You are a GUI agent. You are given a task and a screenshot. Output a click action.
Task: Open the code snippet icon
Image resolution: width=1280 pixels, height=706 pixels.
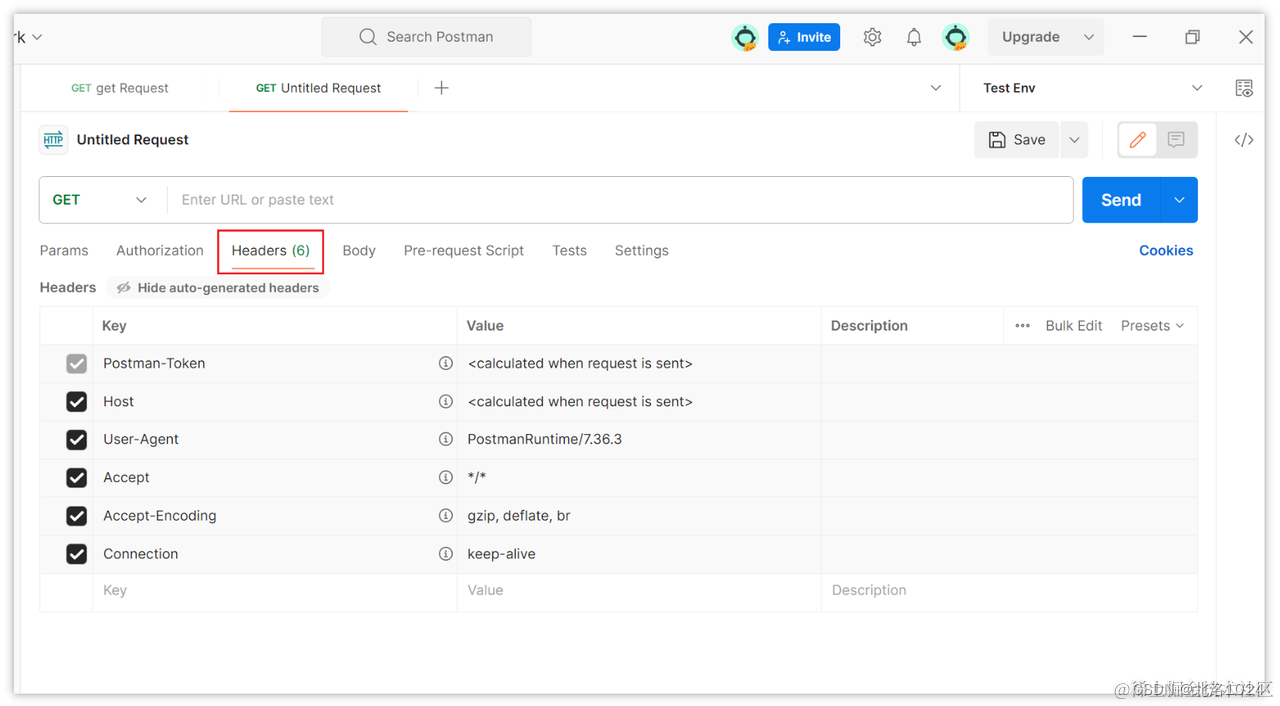point(1244,140)
